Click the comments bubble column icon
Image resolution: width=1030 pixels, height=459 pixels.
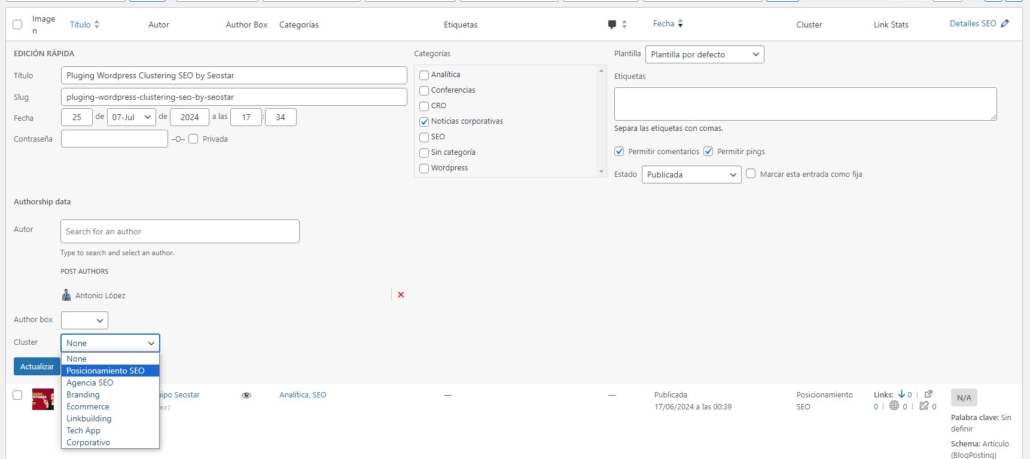[x=612, y=24]
